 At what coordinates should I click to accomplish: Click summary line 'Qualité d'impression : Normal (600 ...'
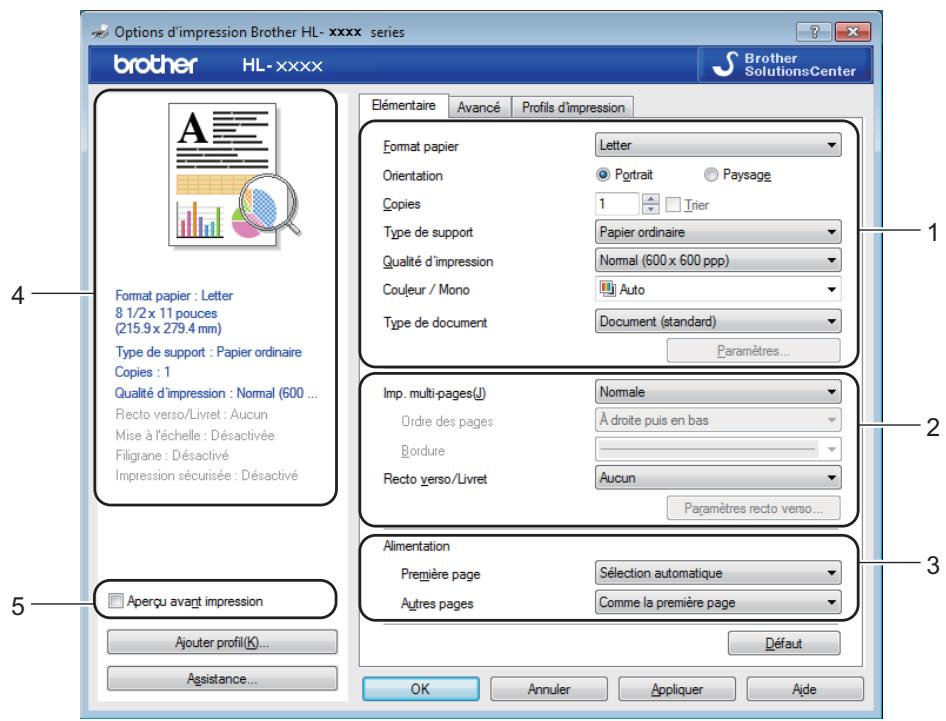coord(216,393)
